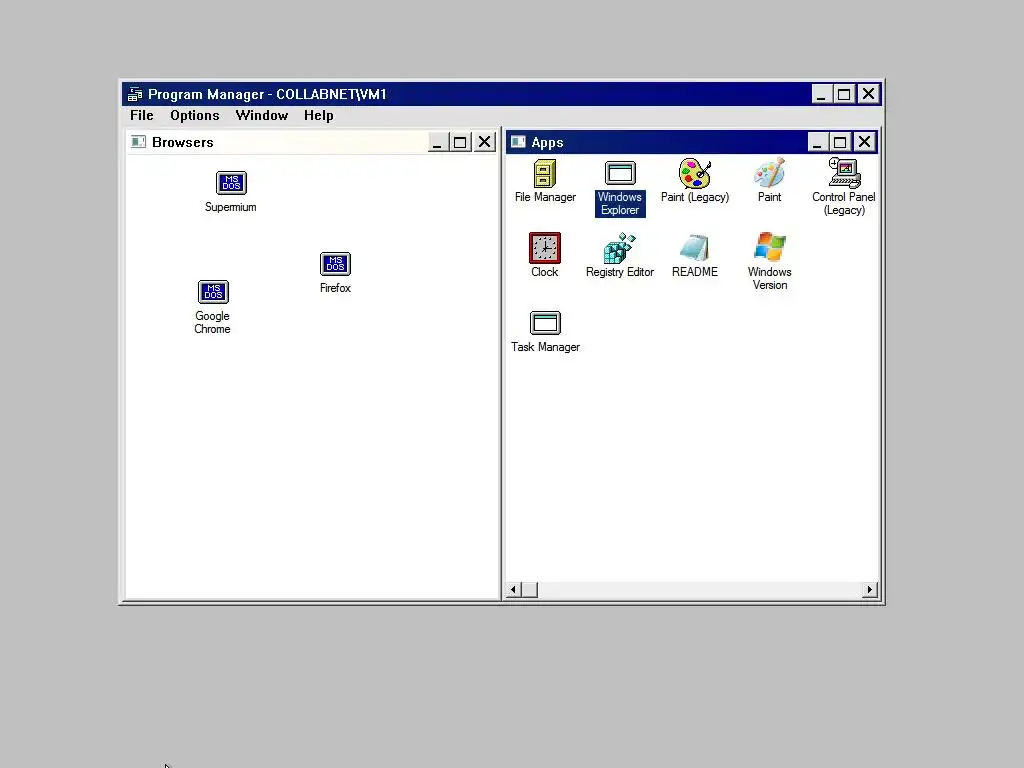Close the Apps group window
The width and height of the screenshot is (1024, 768).
click(864, 142)
